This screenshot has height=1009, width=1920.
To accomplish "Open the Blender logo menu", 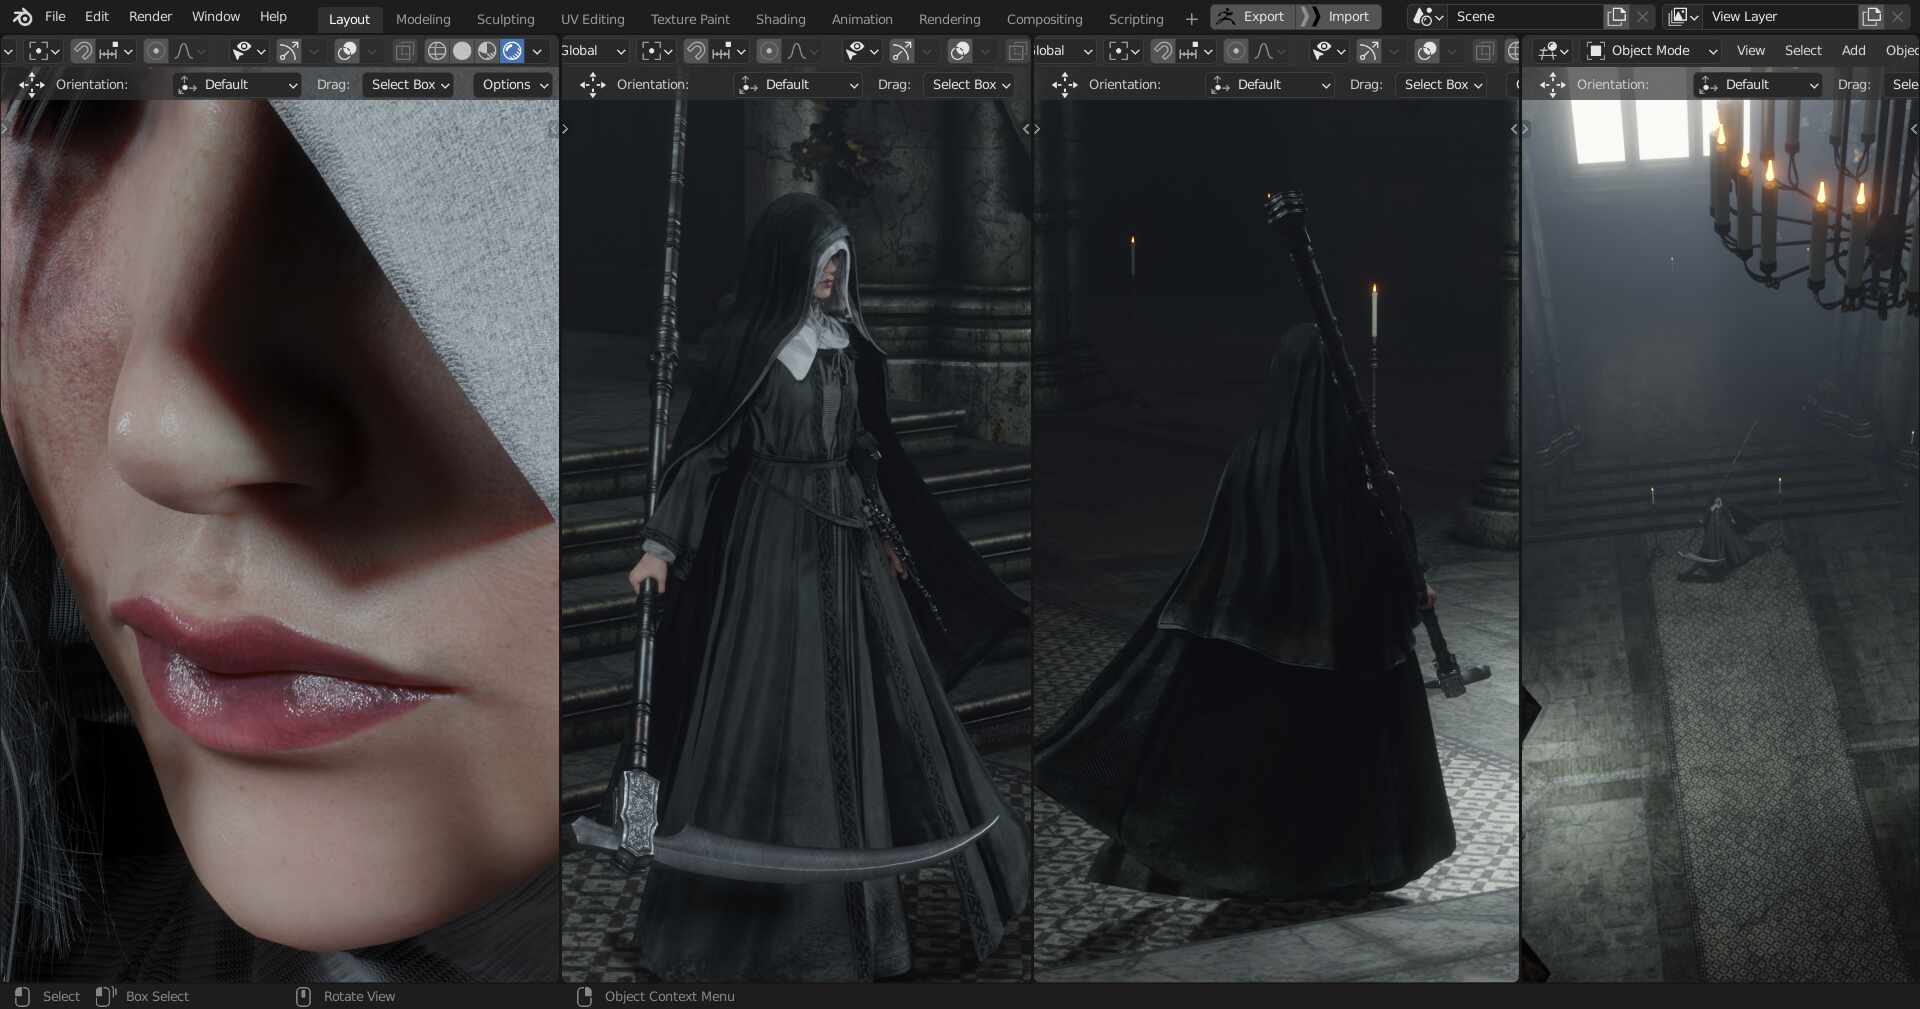I will pyautogui.click(x=22, y=17).
